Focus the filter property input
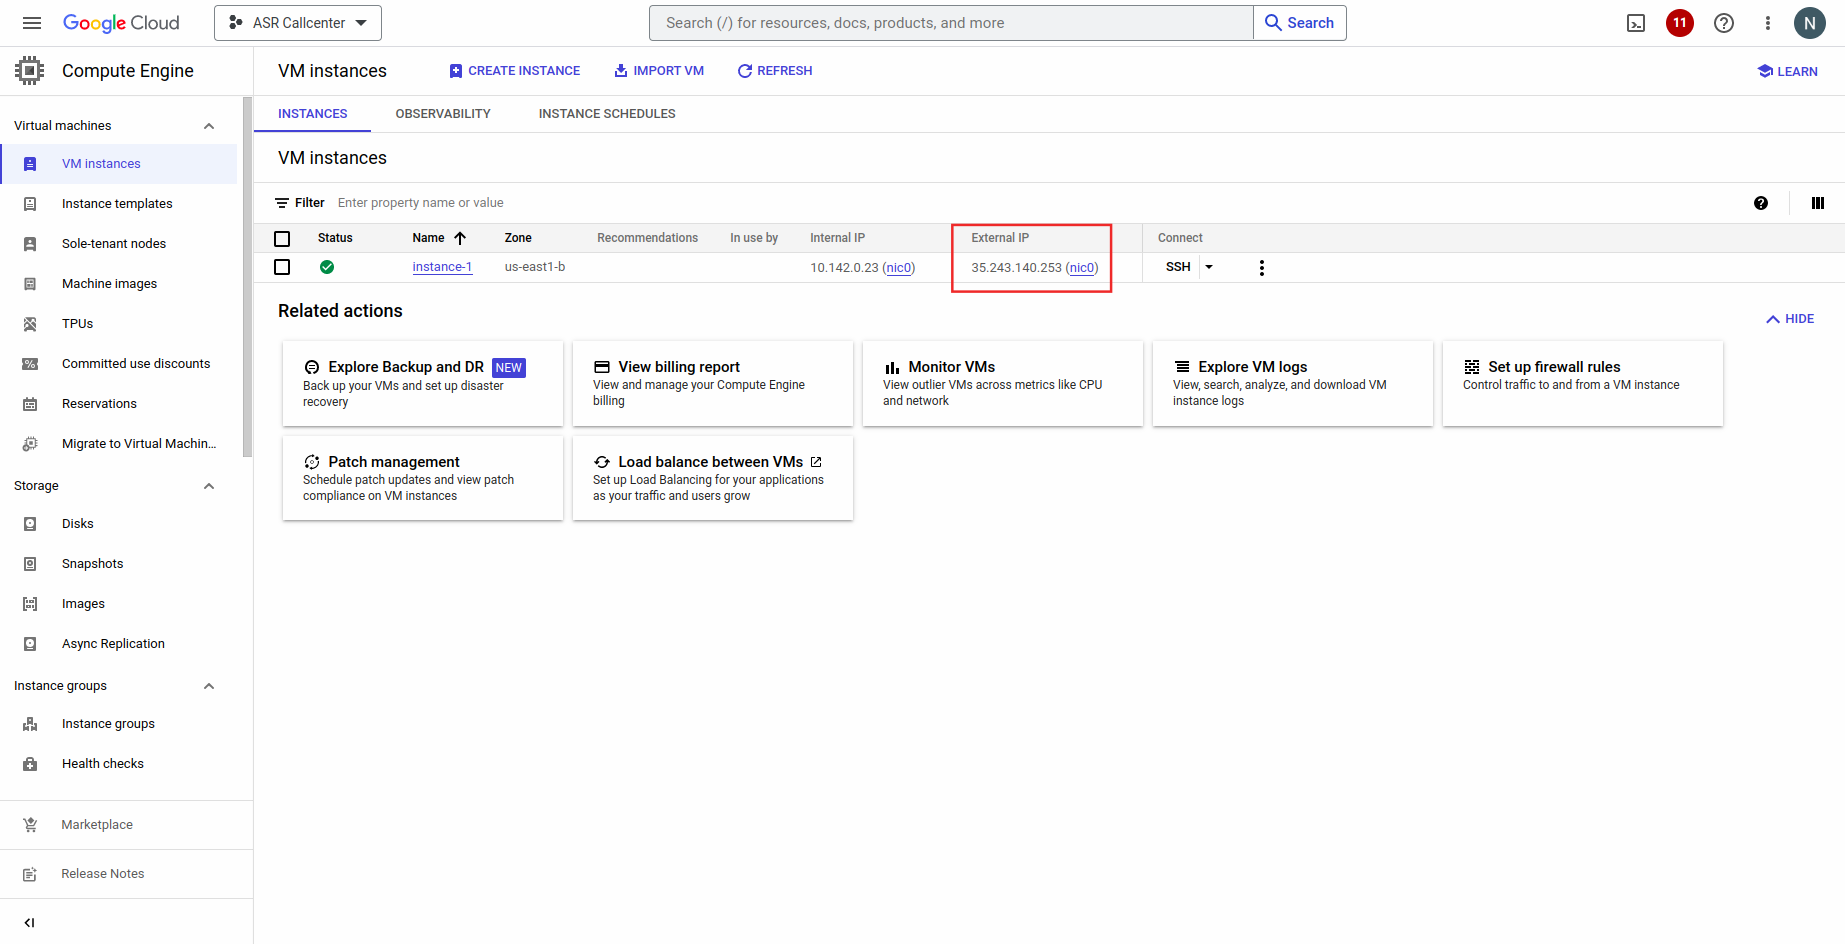 pyautogui.click(x=1040, y=203)
